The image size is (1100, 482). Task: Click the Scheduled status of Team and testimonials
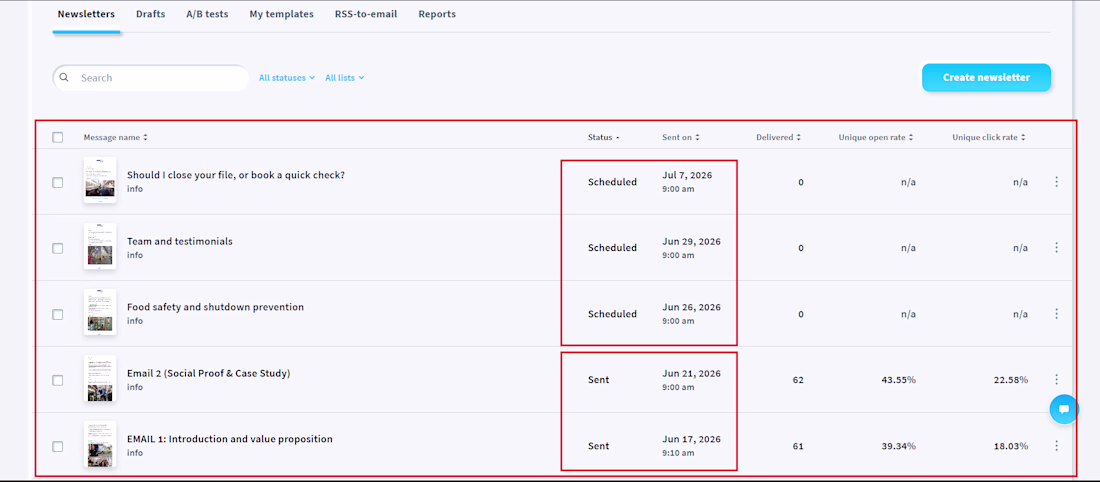pos(612,248)
